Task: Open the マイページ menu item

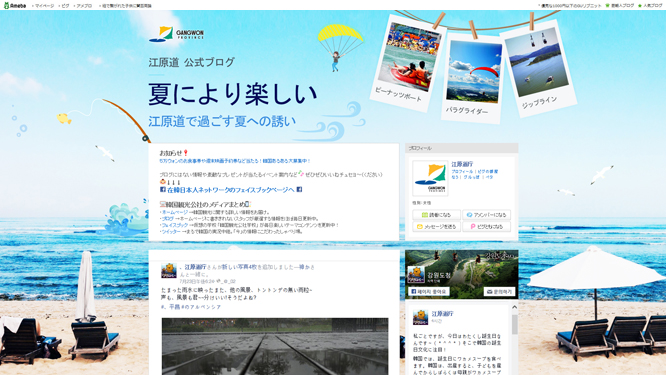Action: pyautogui.click(x=44, y=6)
